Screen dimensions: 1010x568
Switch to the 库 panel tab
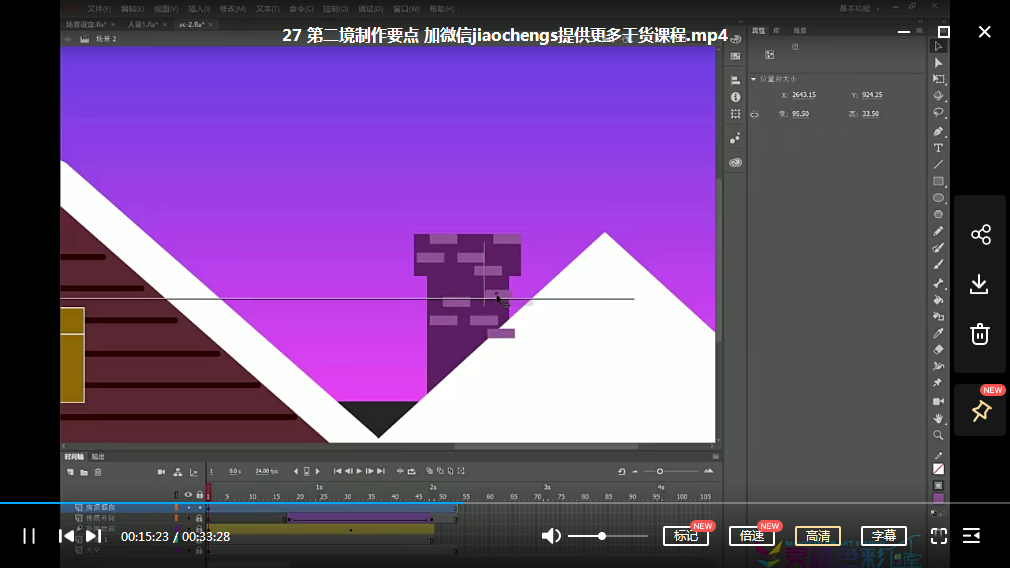click(x=777, y=31)
